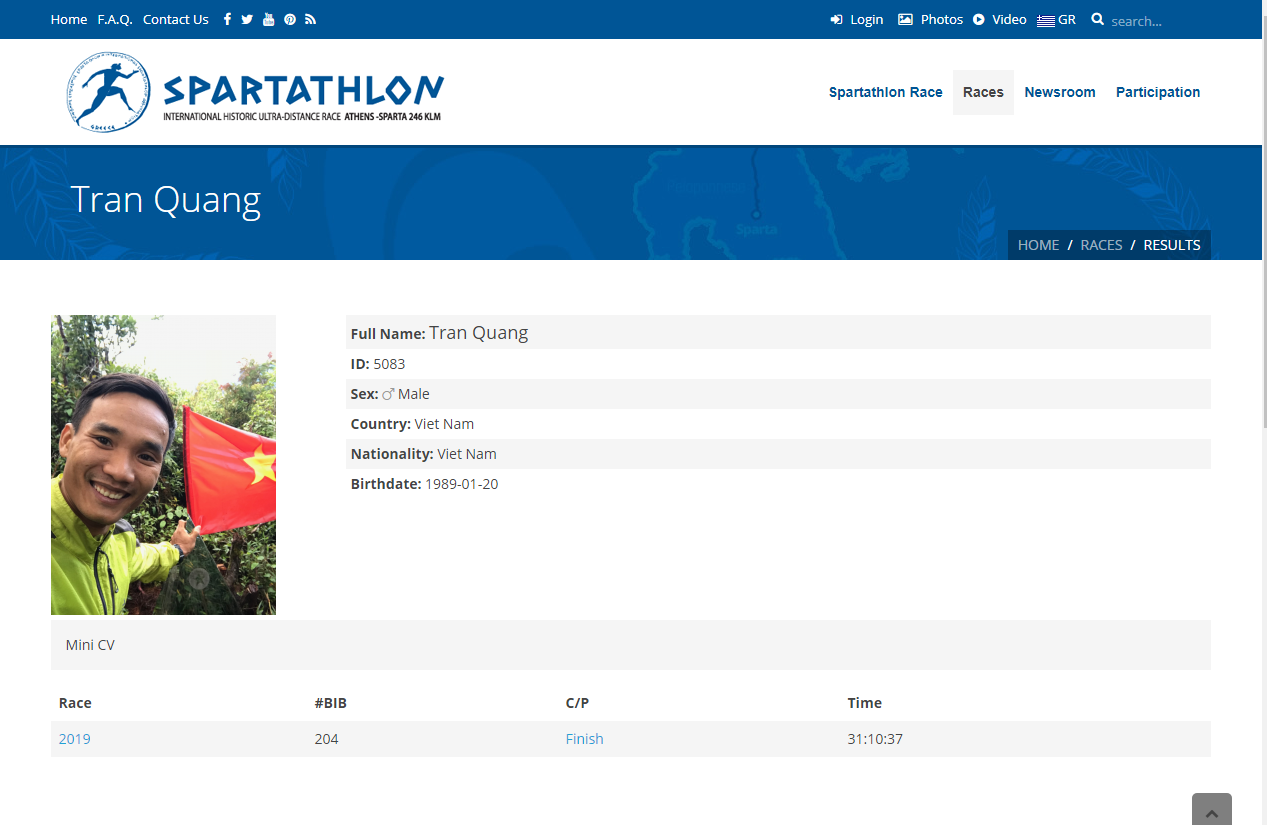Screen dimensions: 1267x825
Task: Open the Spartathlon Race menu
Action: (x=885, y=92)
